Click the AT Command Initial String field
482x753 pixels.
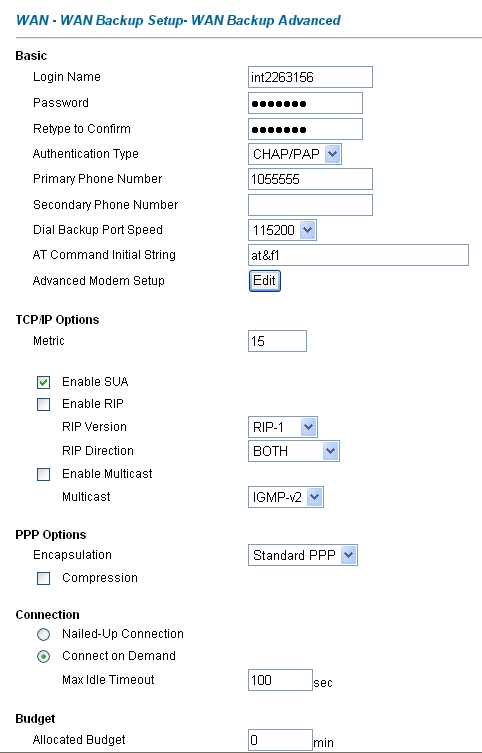358,255
